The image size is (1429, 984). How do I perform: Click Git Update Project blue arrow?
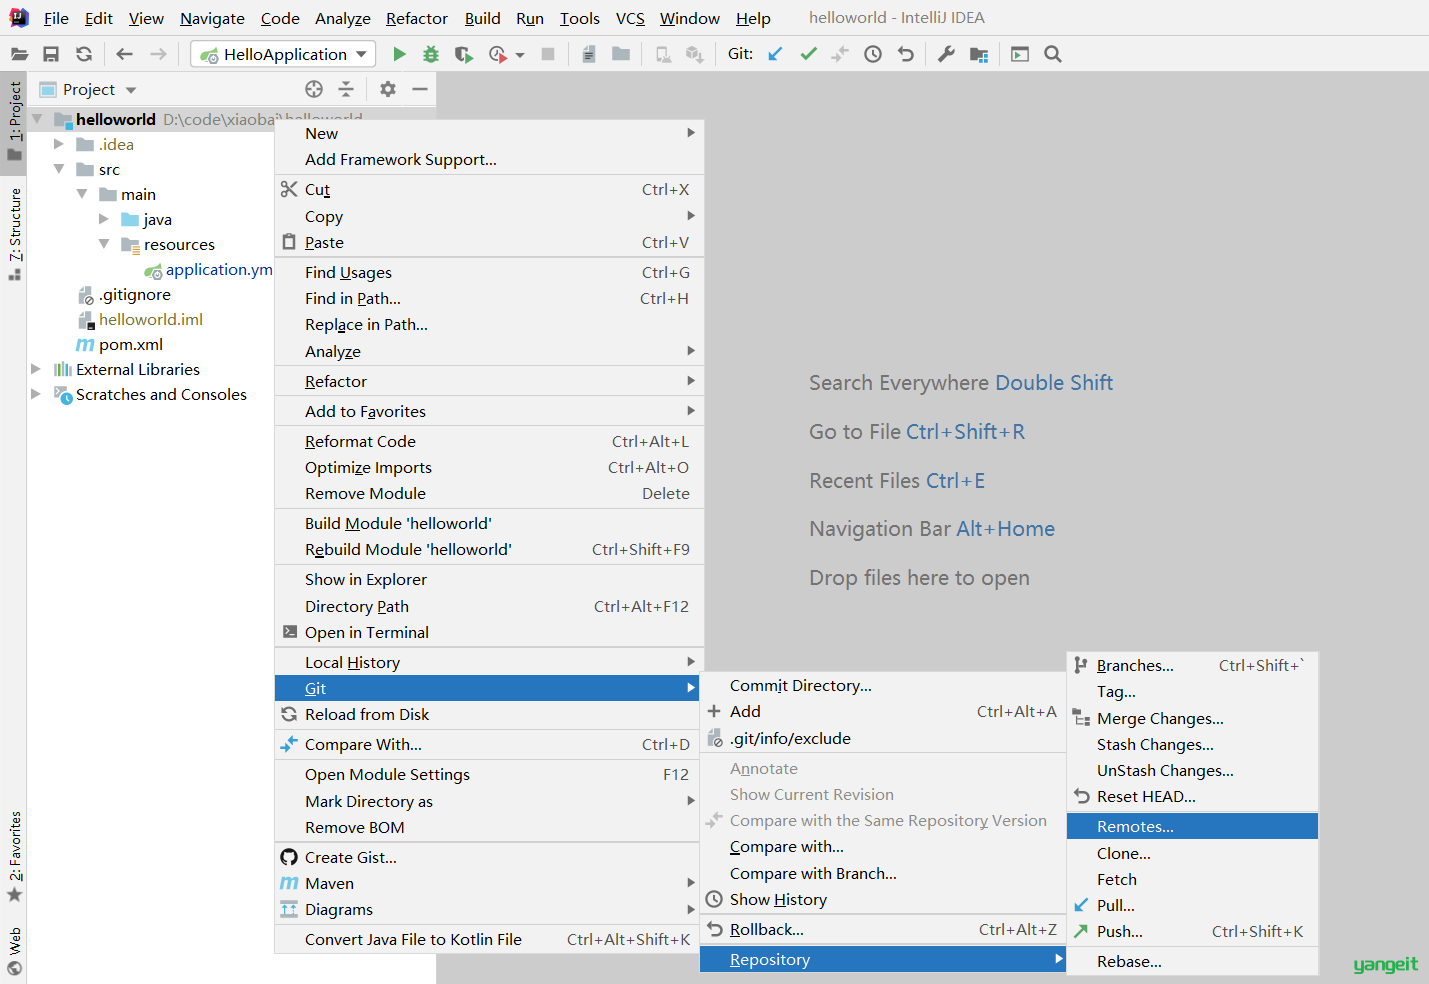775,54
